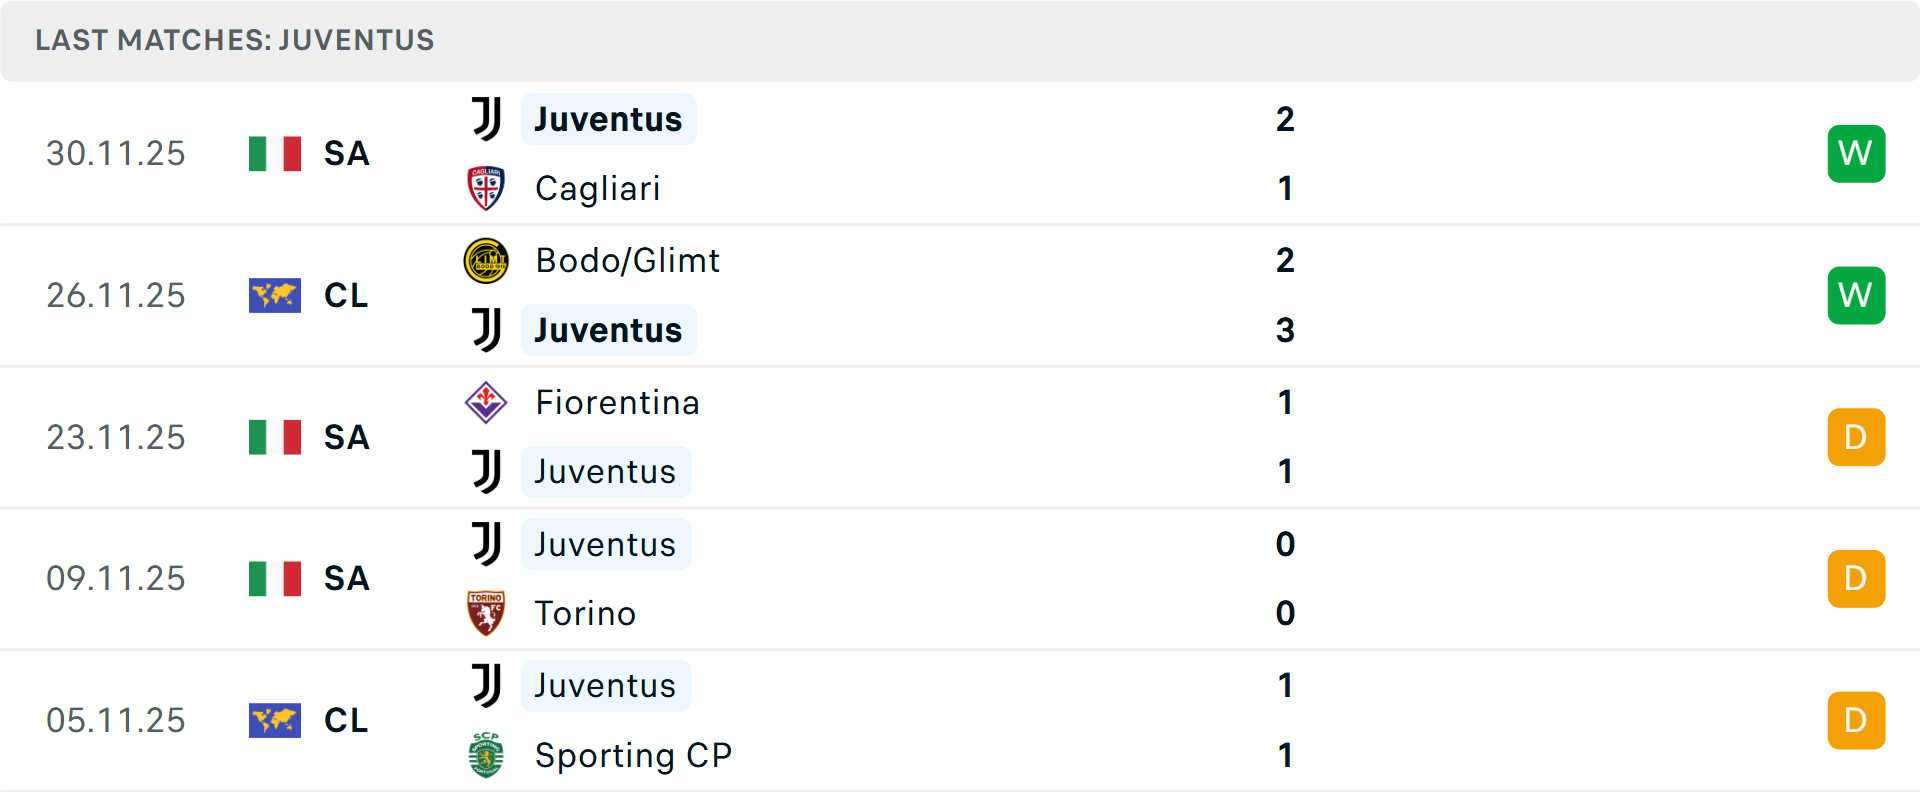Open the SA league tab for 30.11.25
1920x792 pixels.
(346, 153)
